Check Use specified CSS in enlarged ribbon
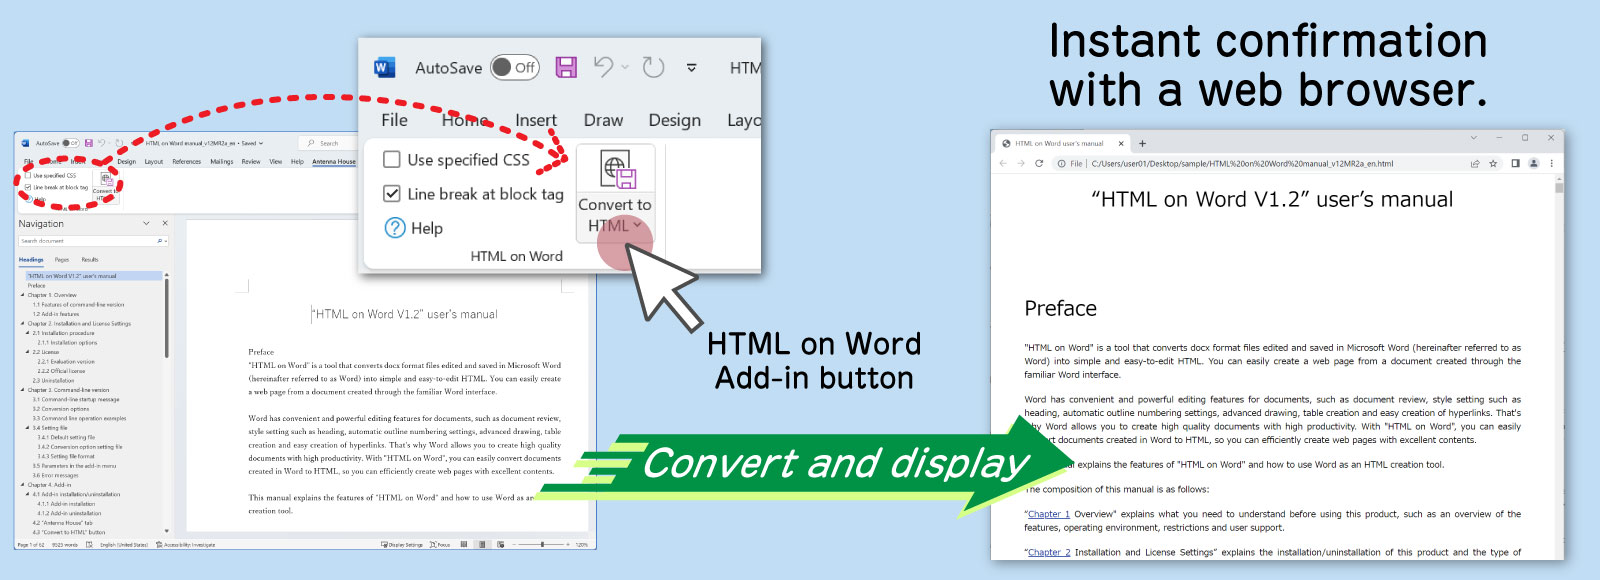1600x580 pixels. pos(392,159)
